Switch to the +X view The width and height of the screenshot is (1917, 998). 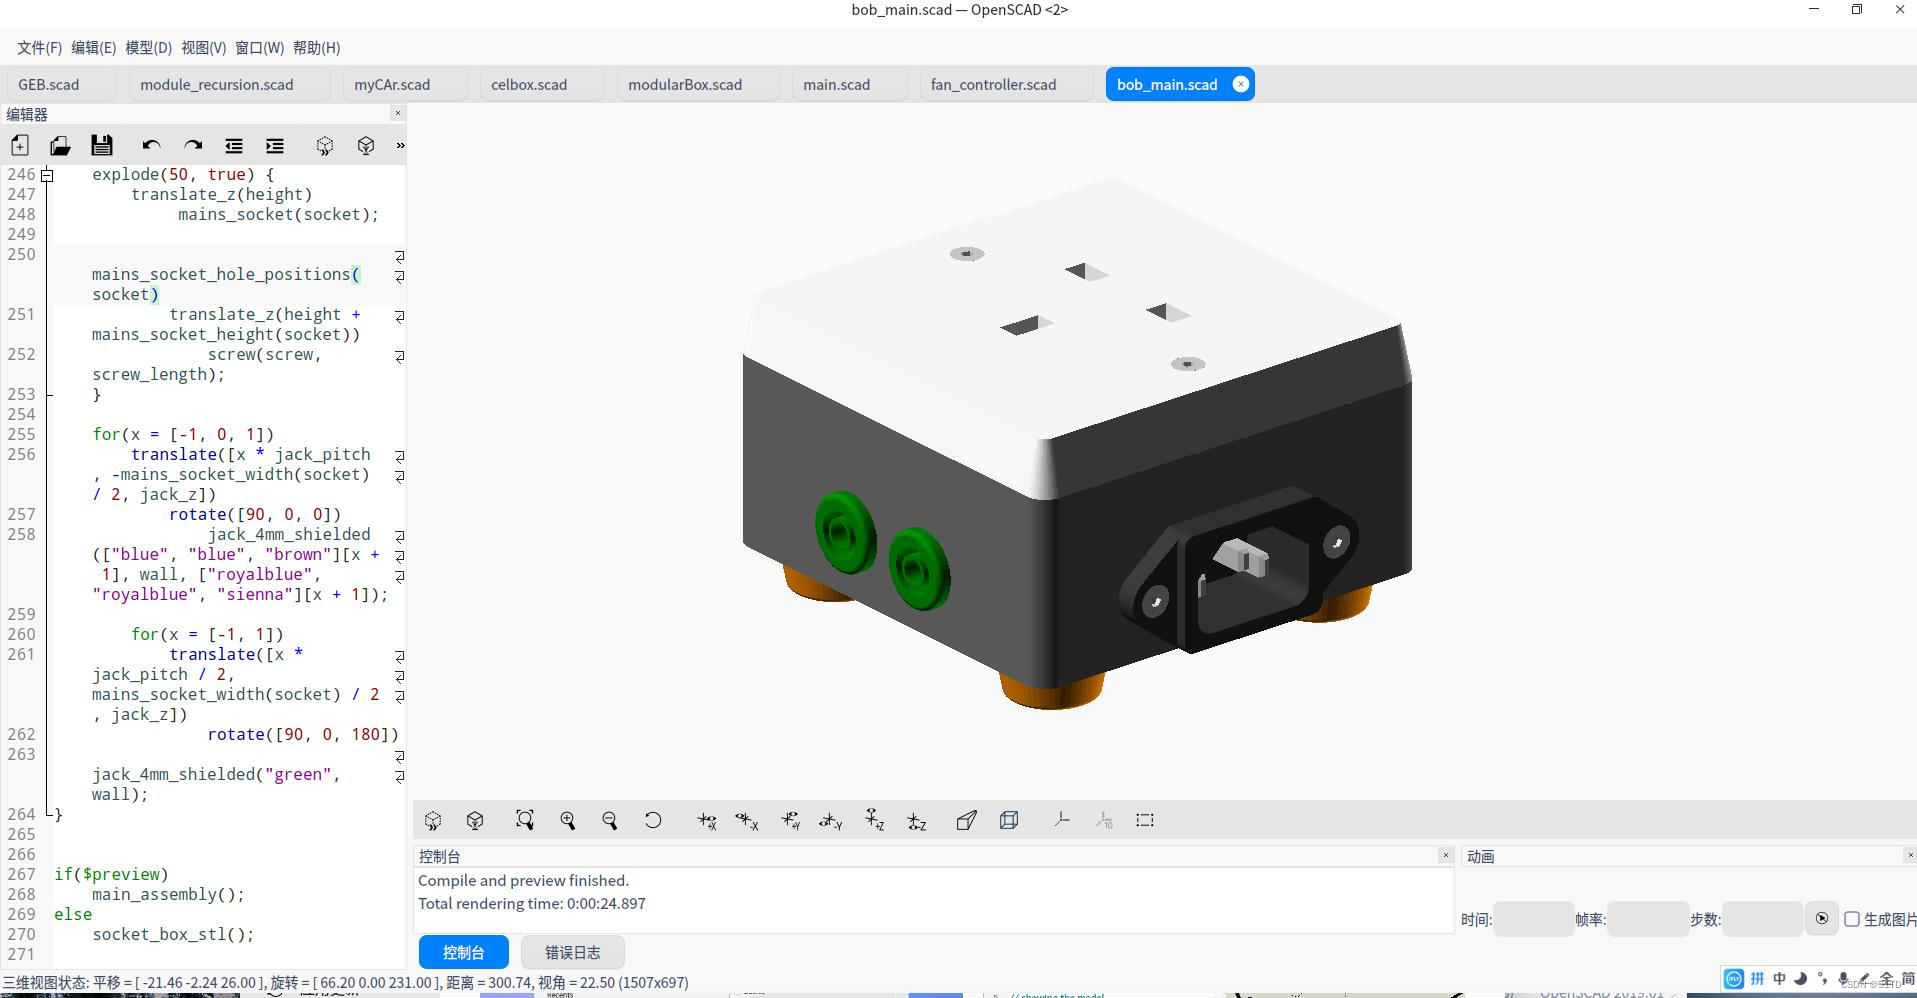(706, 820)
